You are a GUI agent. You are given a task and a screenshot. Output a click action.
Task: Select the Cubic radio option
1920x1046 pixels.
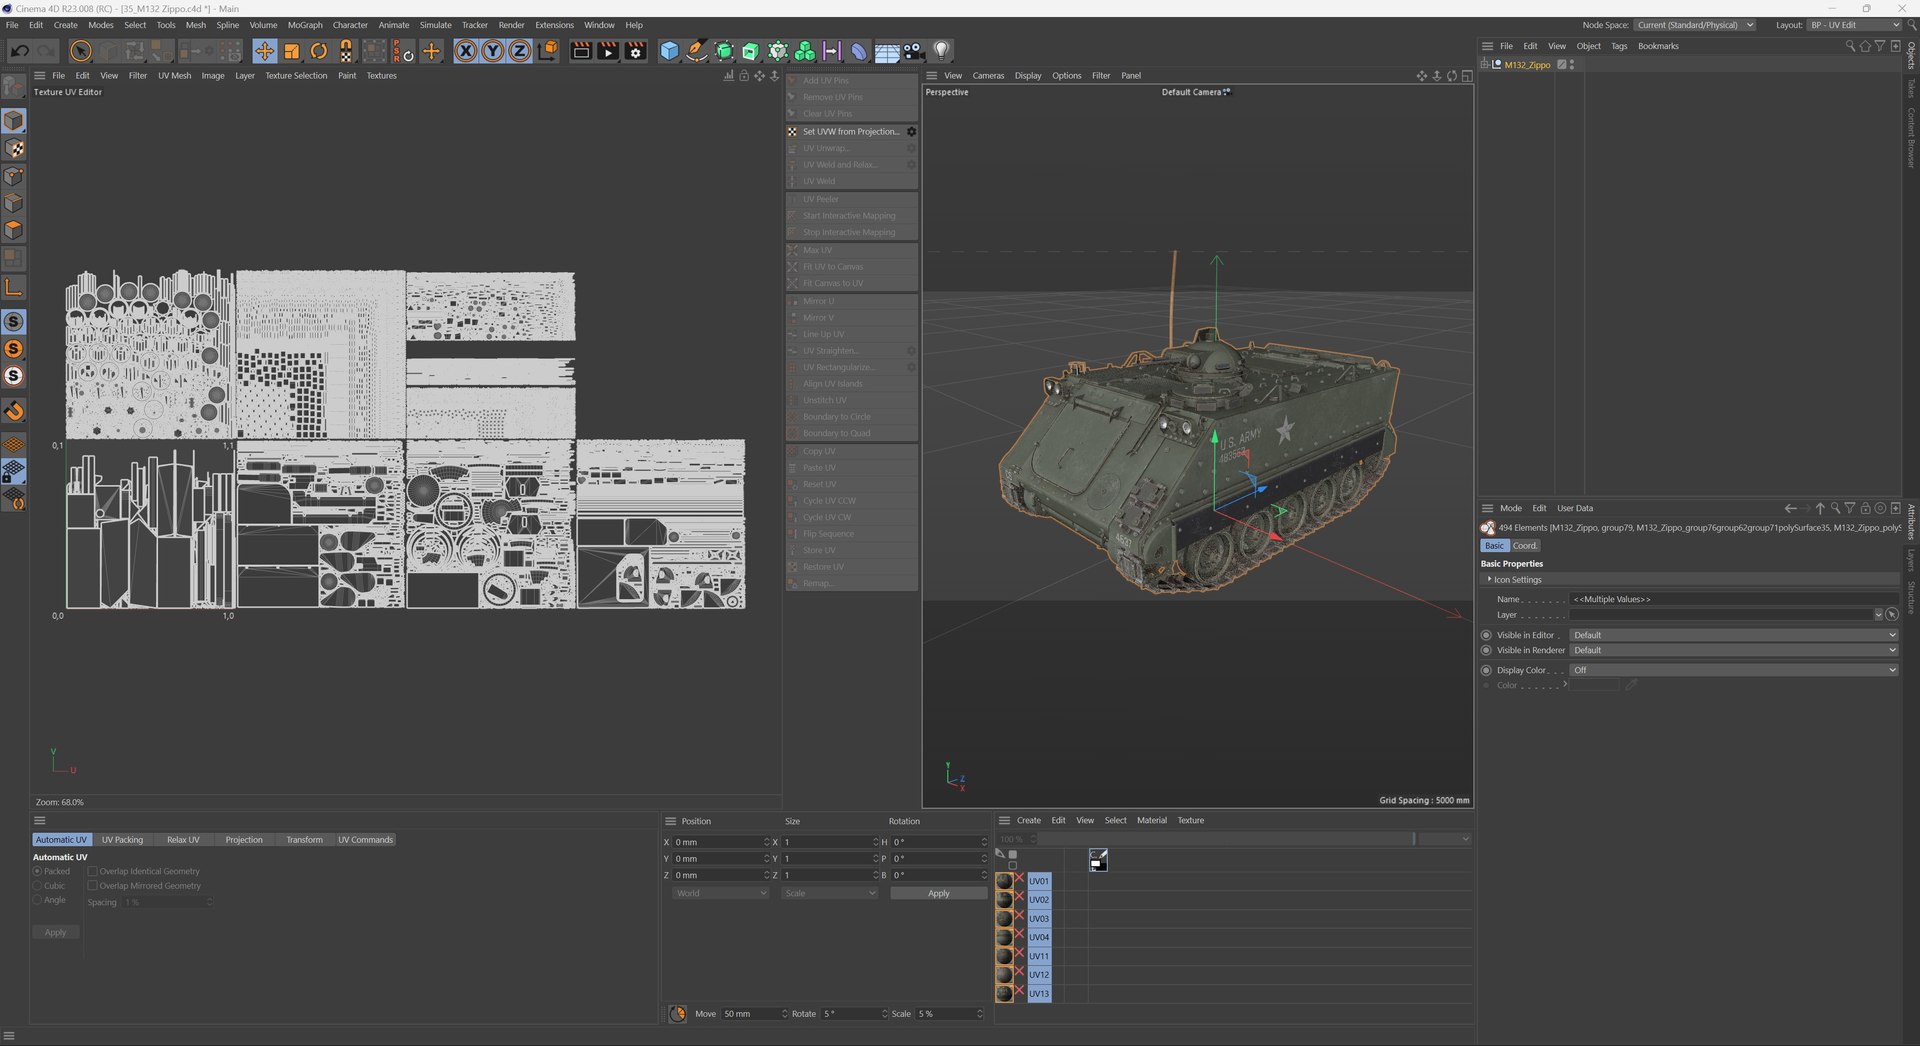pyautogui.click(x=37, y=886)
